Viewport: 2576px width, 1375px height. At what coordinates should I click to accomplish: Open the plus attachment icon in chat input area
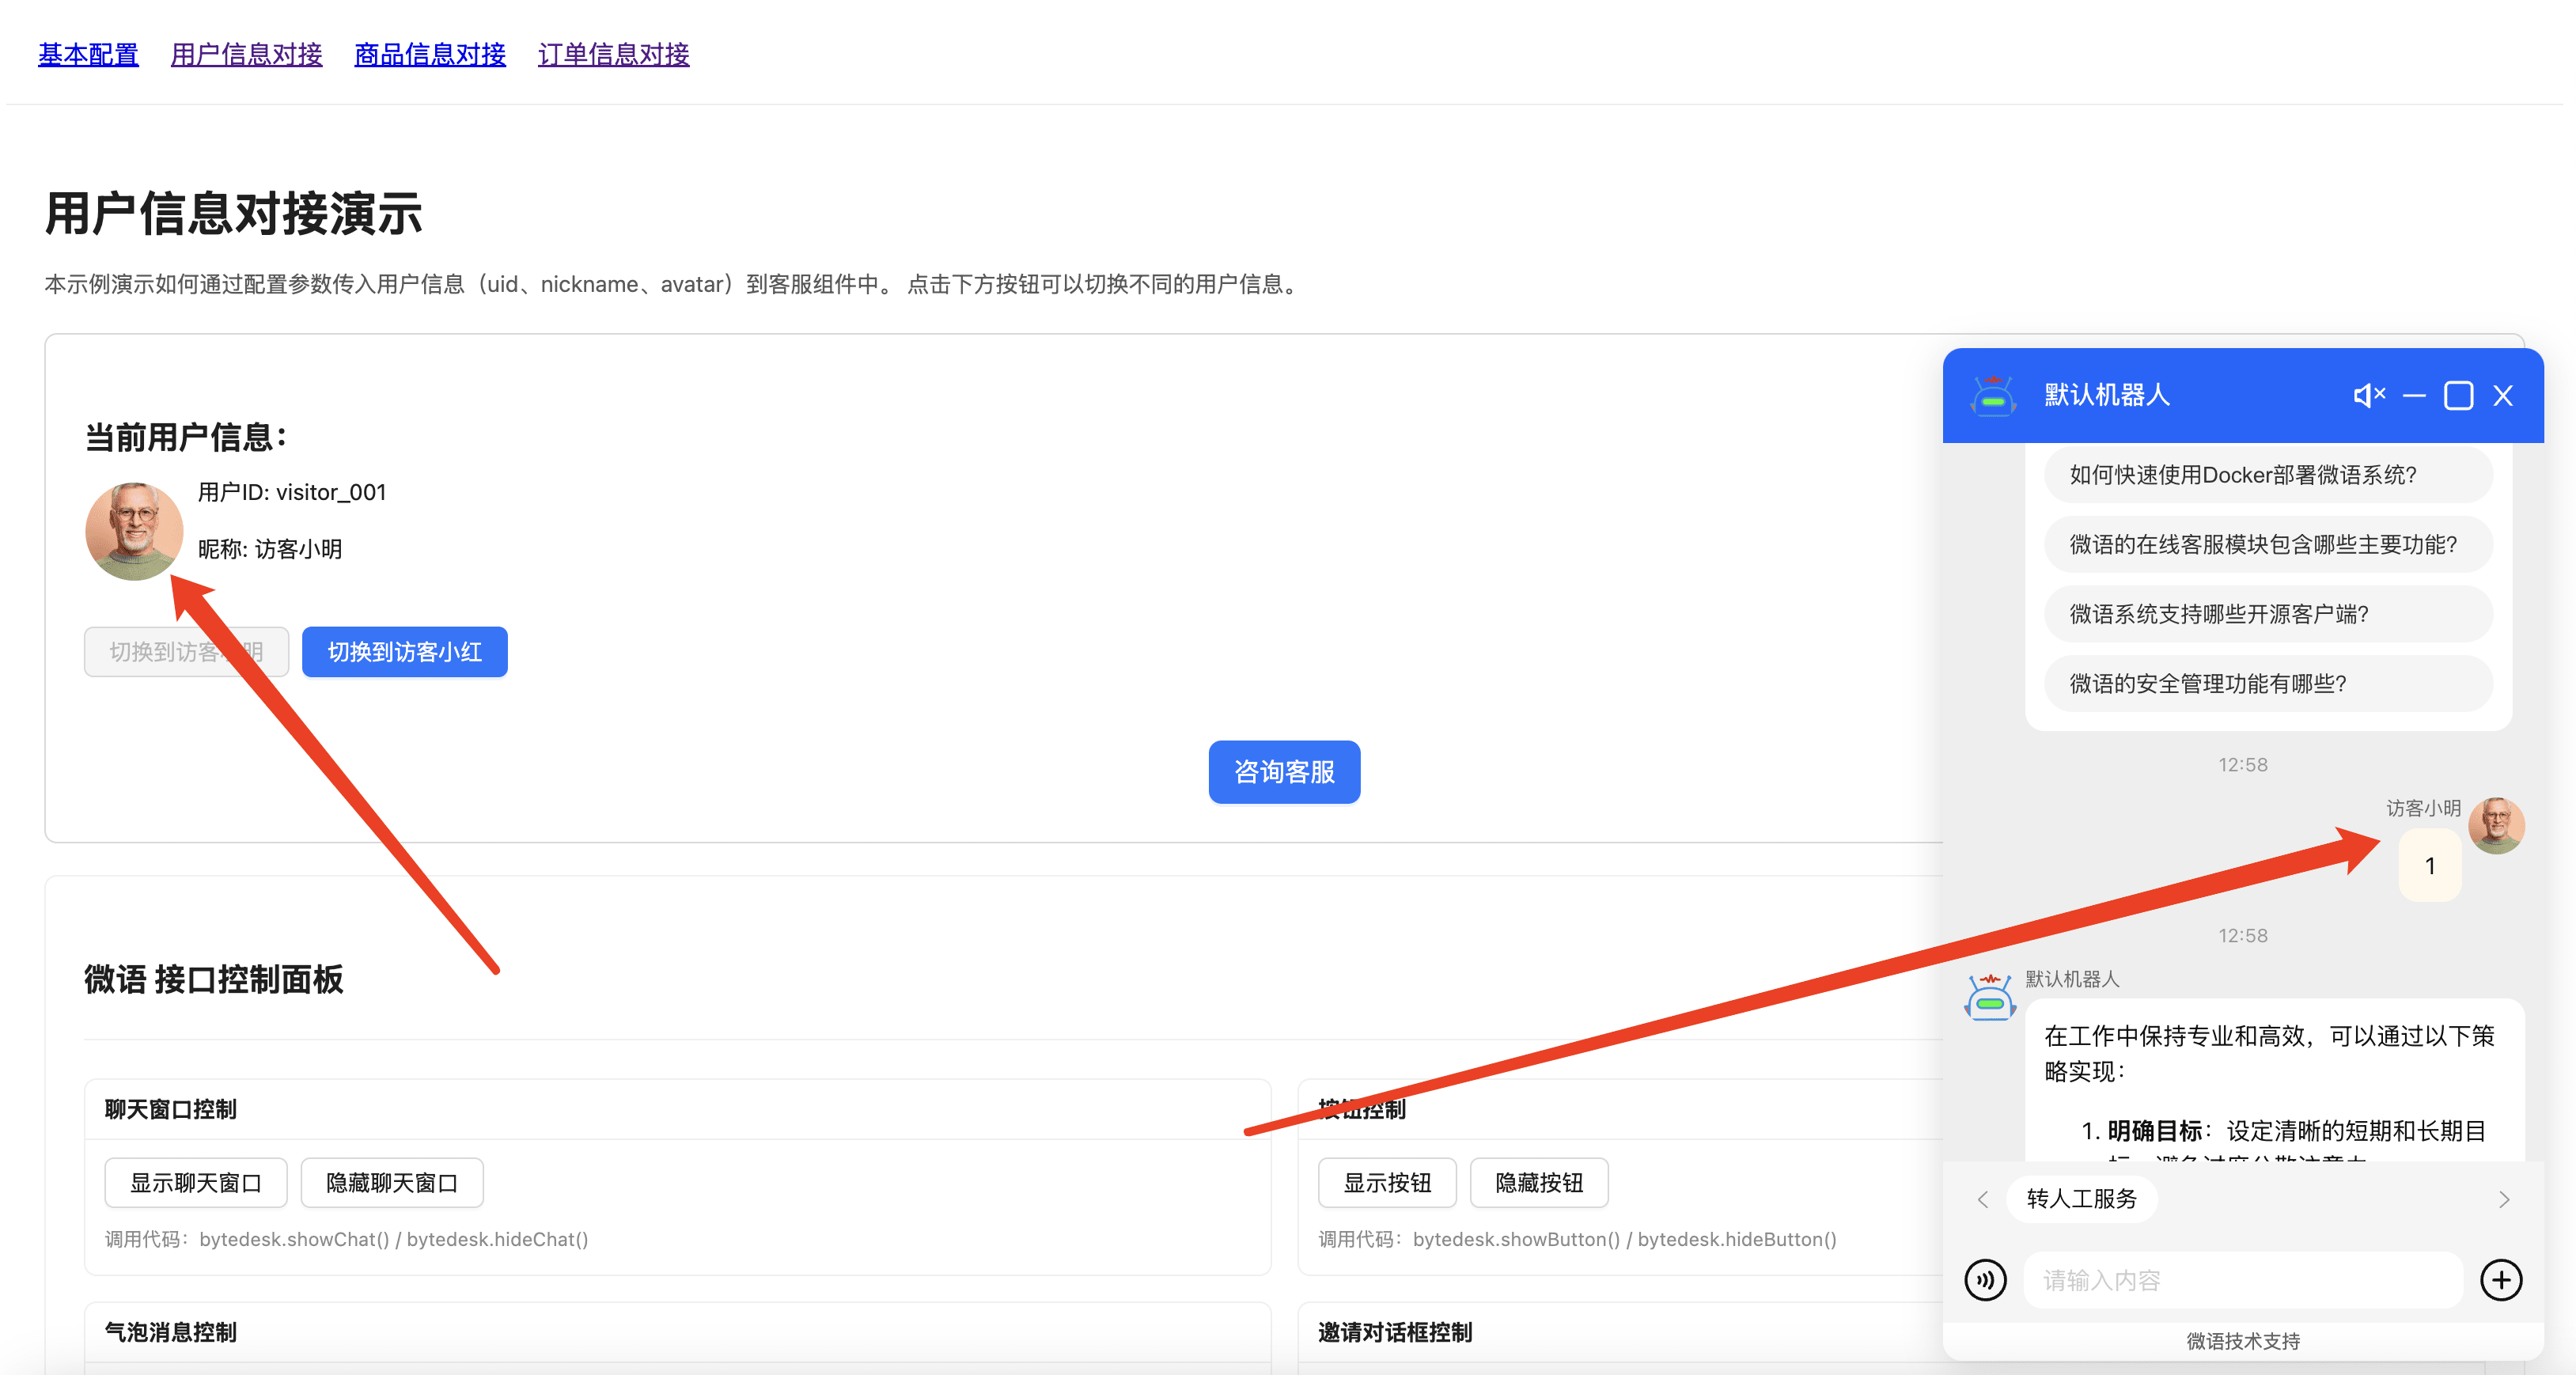2501,1280
